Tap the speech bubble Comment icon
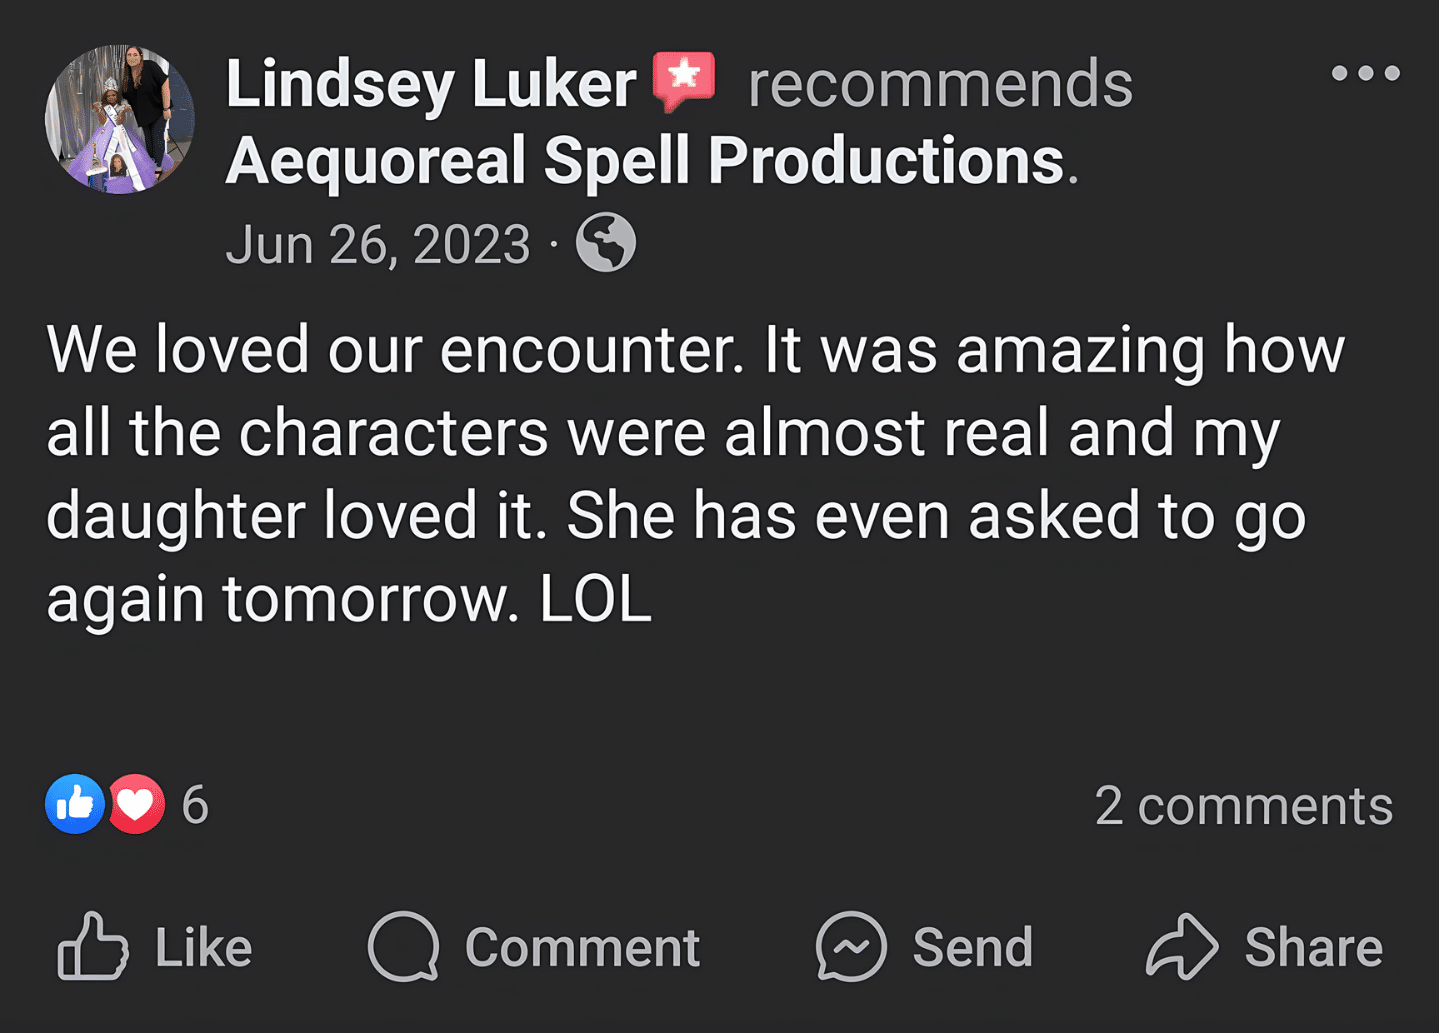Image resolution: width=1439 pixels, height=1033 pixels. [x=404, y=946]
